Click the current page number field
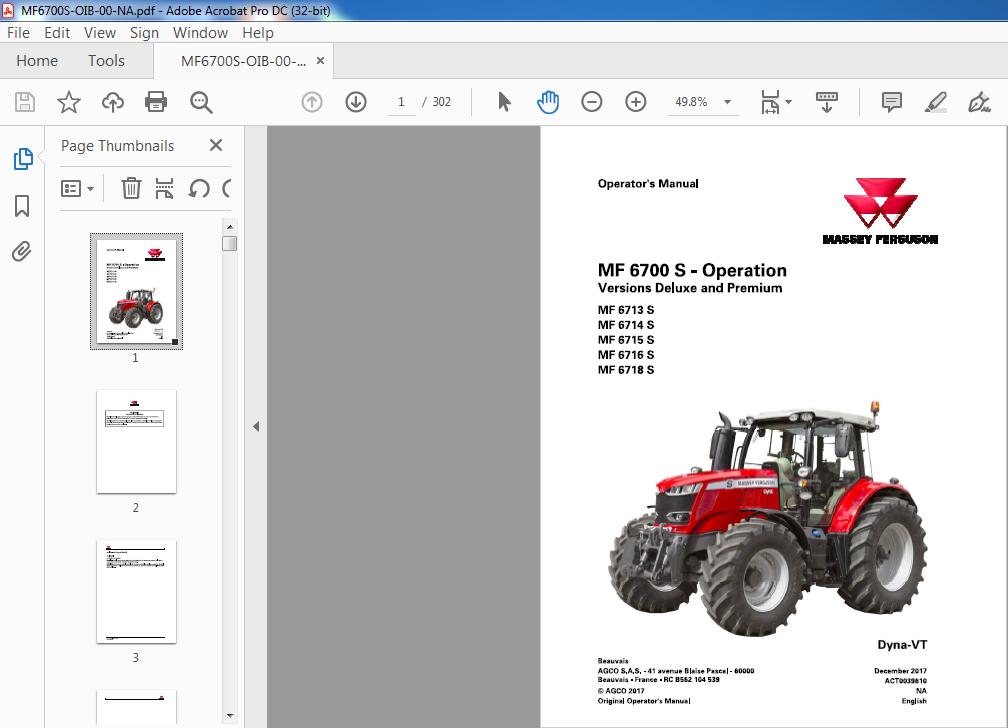 tap(401, 102)
